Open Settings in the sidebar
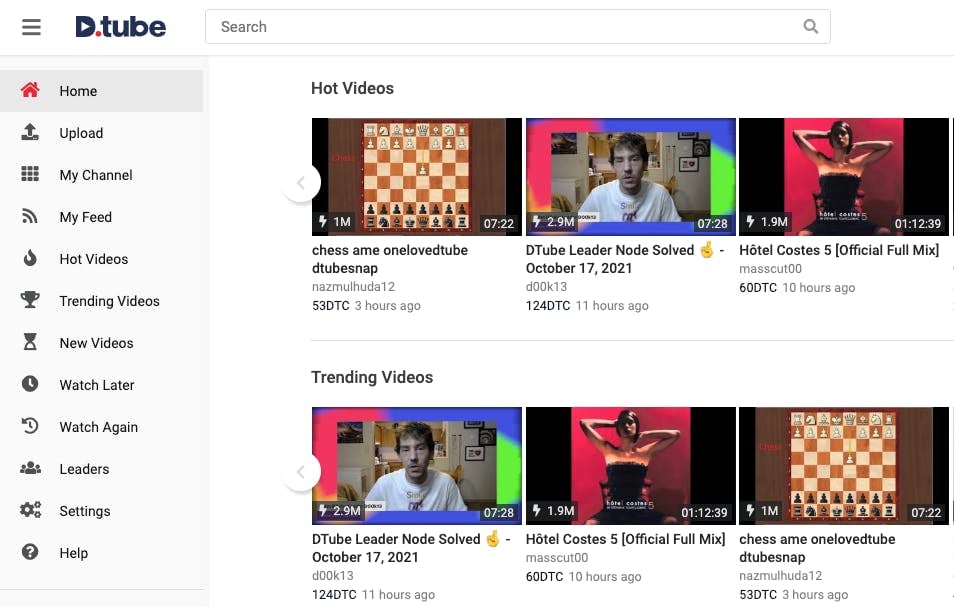Screen dimensions: 954x607 (x=84, y=511)
